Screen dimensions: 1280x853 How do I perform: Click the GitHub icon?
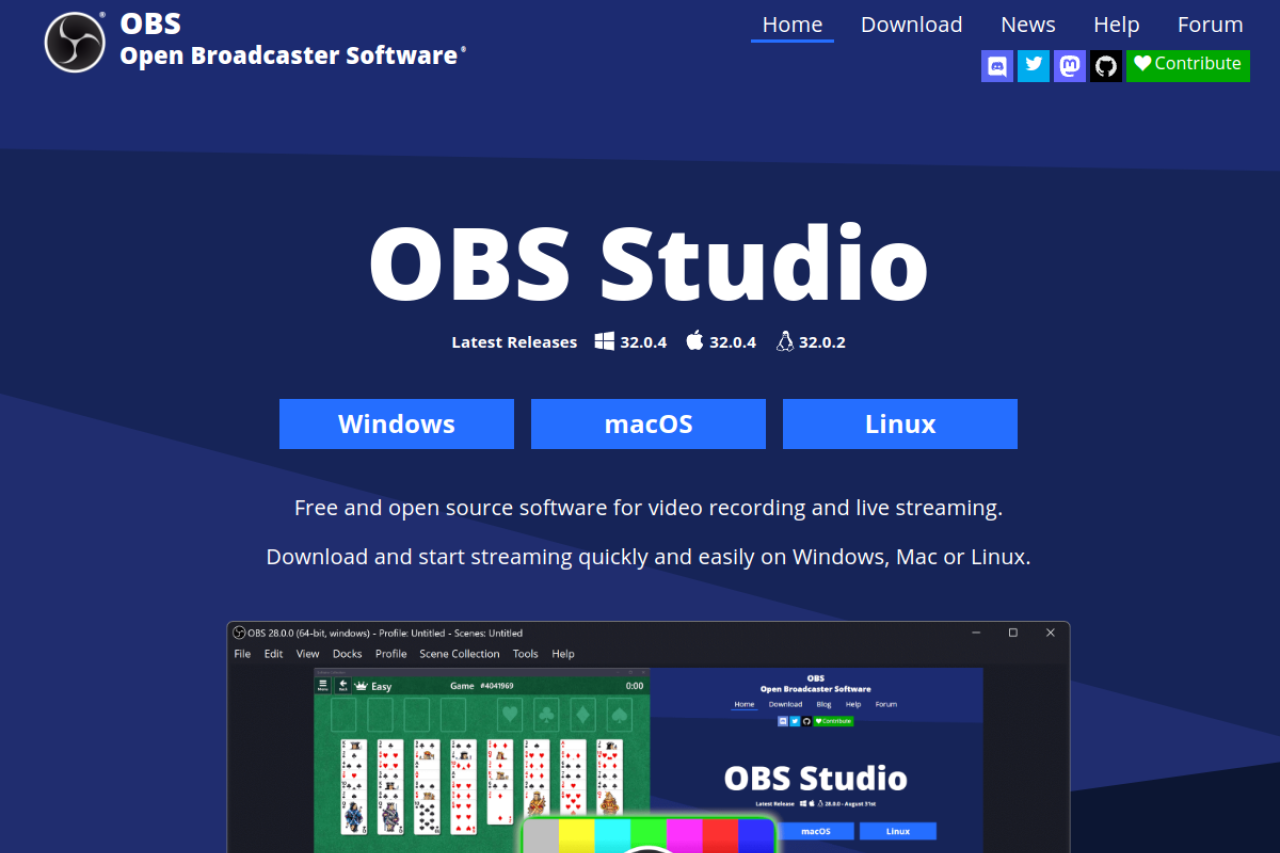click(x=1105, y=66)
